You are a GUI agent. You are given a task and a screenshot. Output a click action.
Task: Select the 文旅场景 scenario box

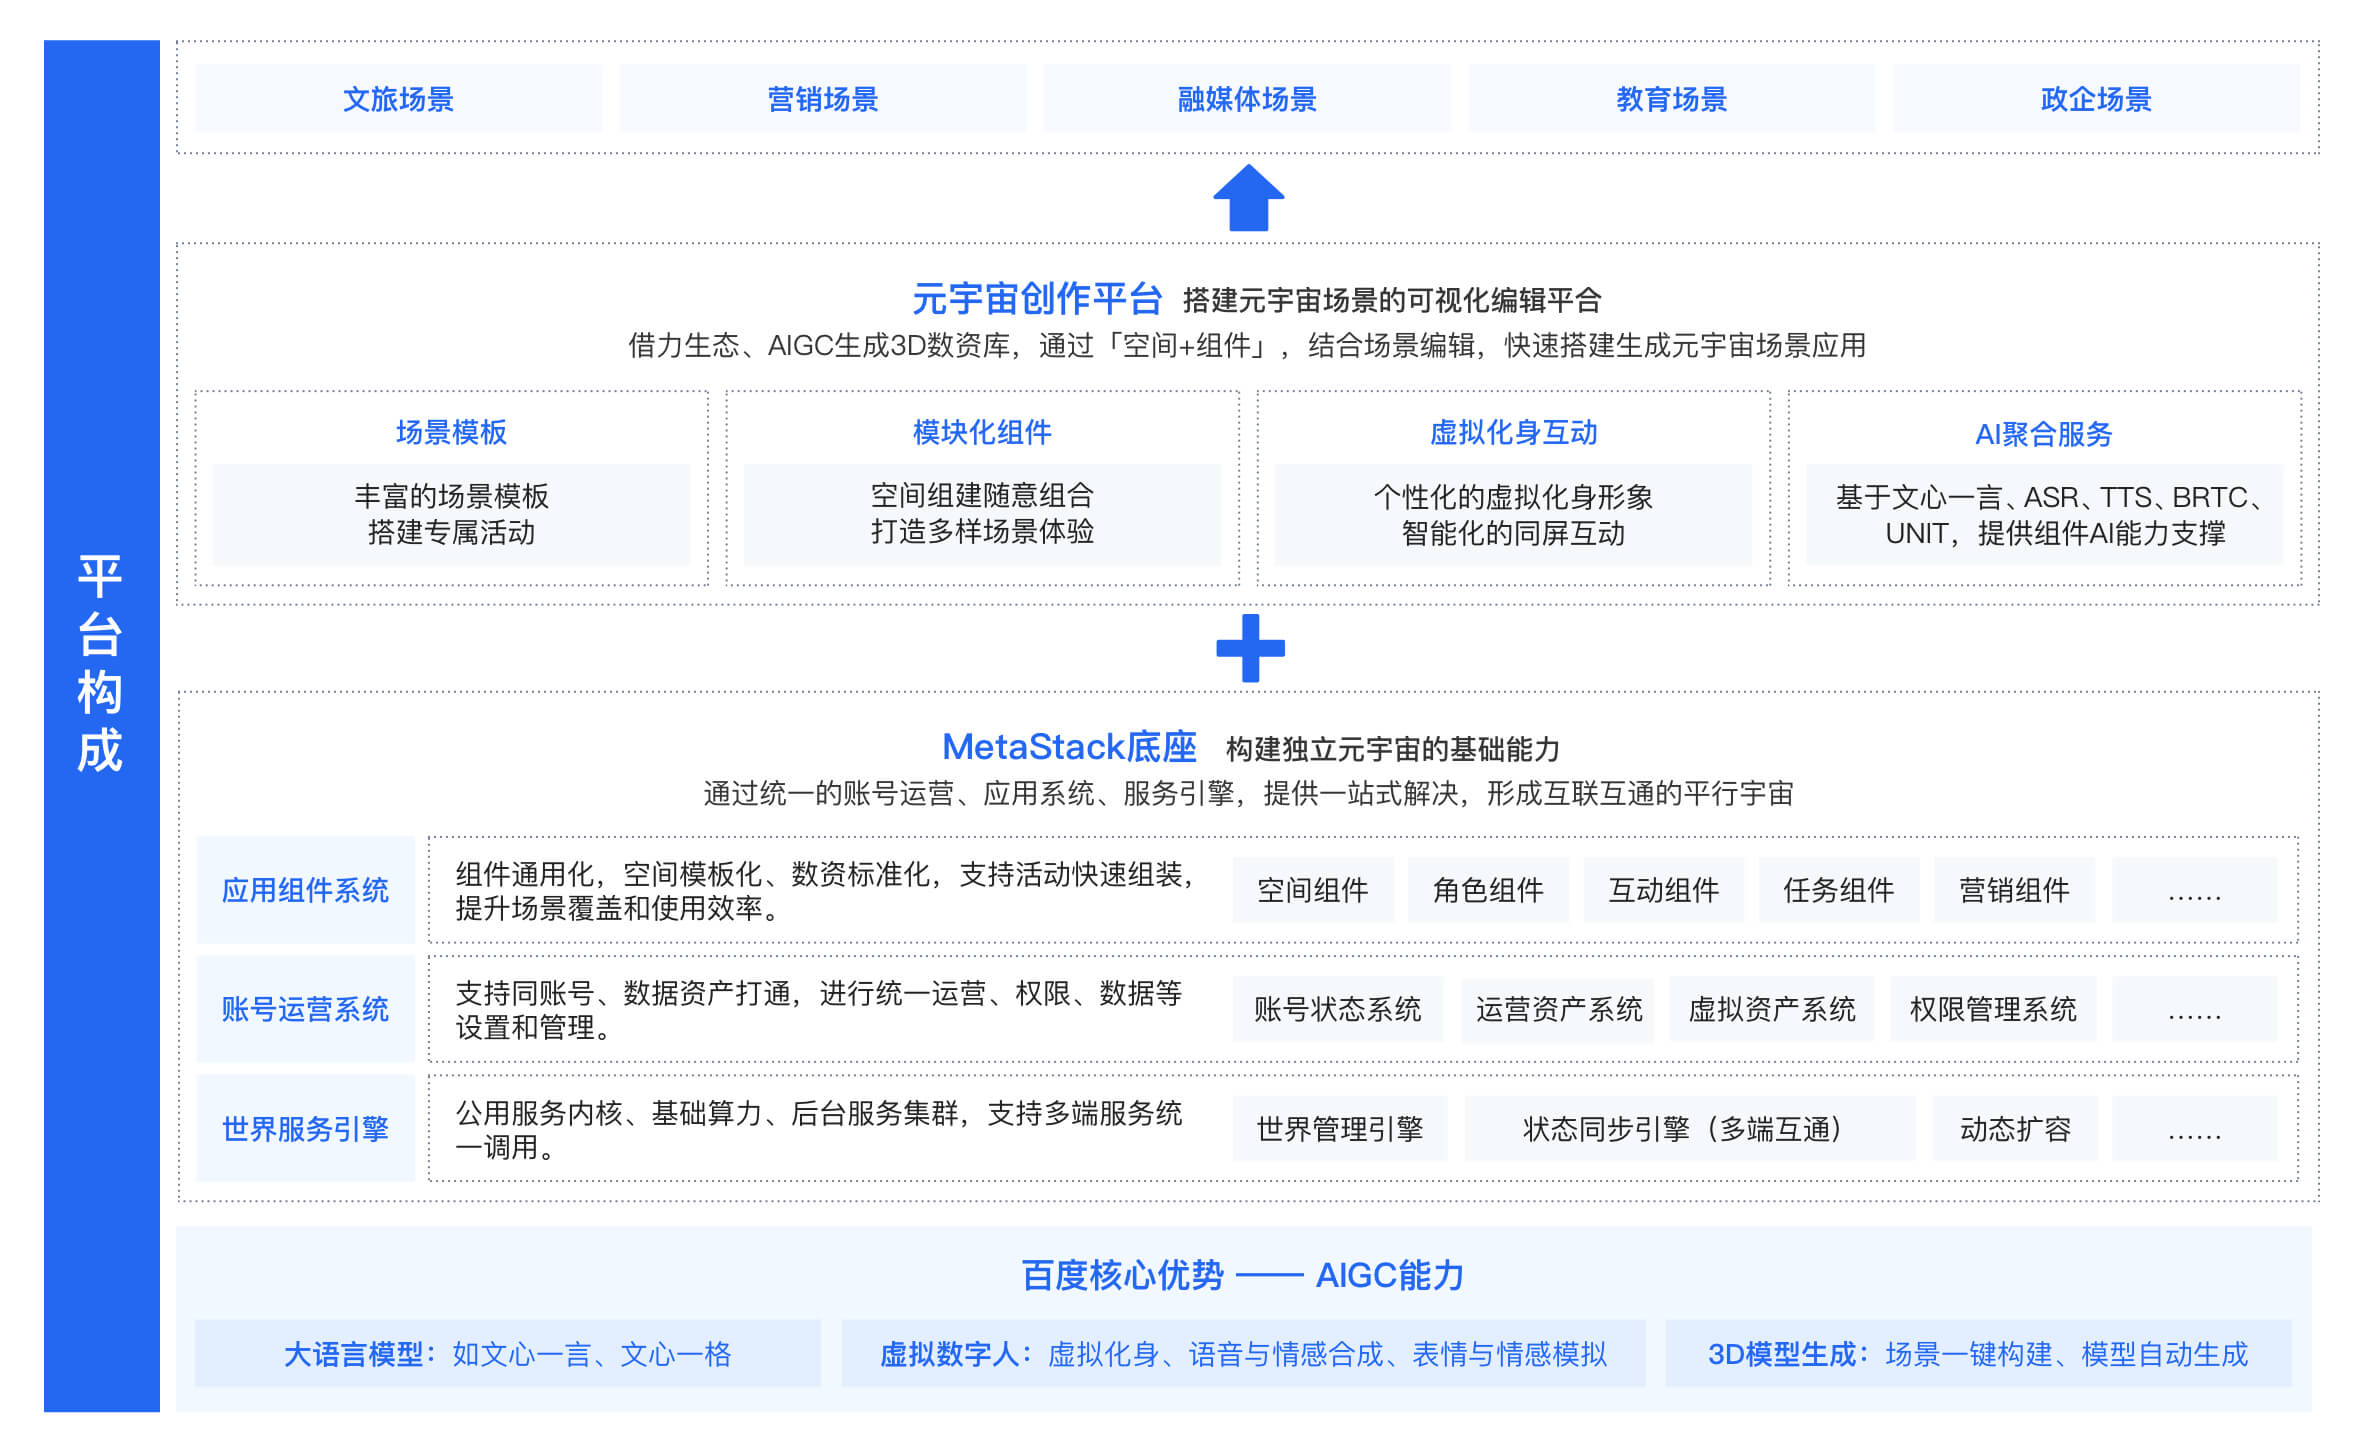coord(398,98)
